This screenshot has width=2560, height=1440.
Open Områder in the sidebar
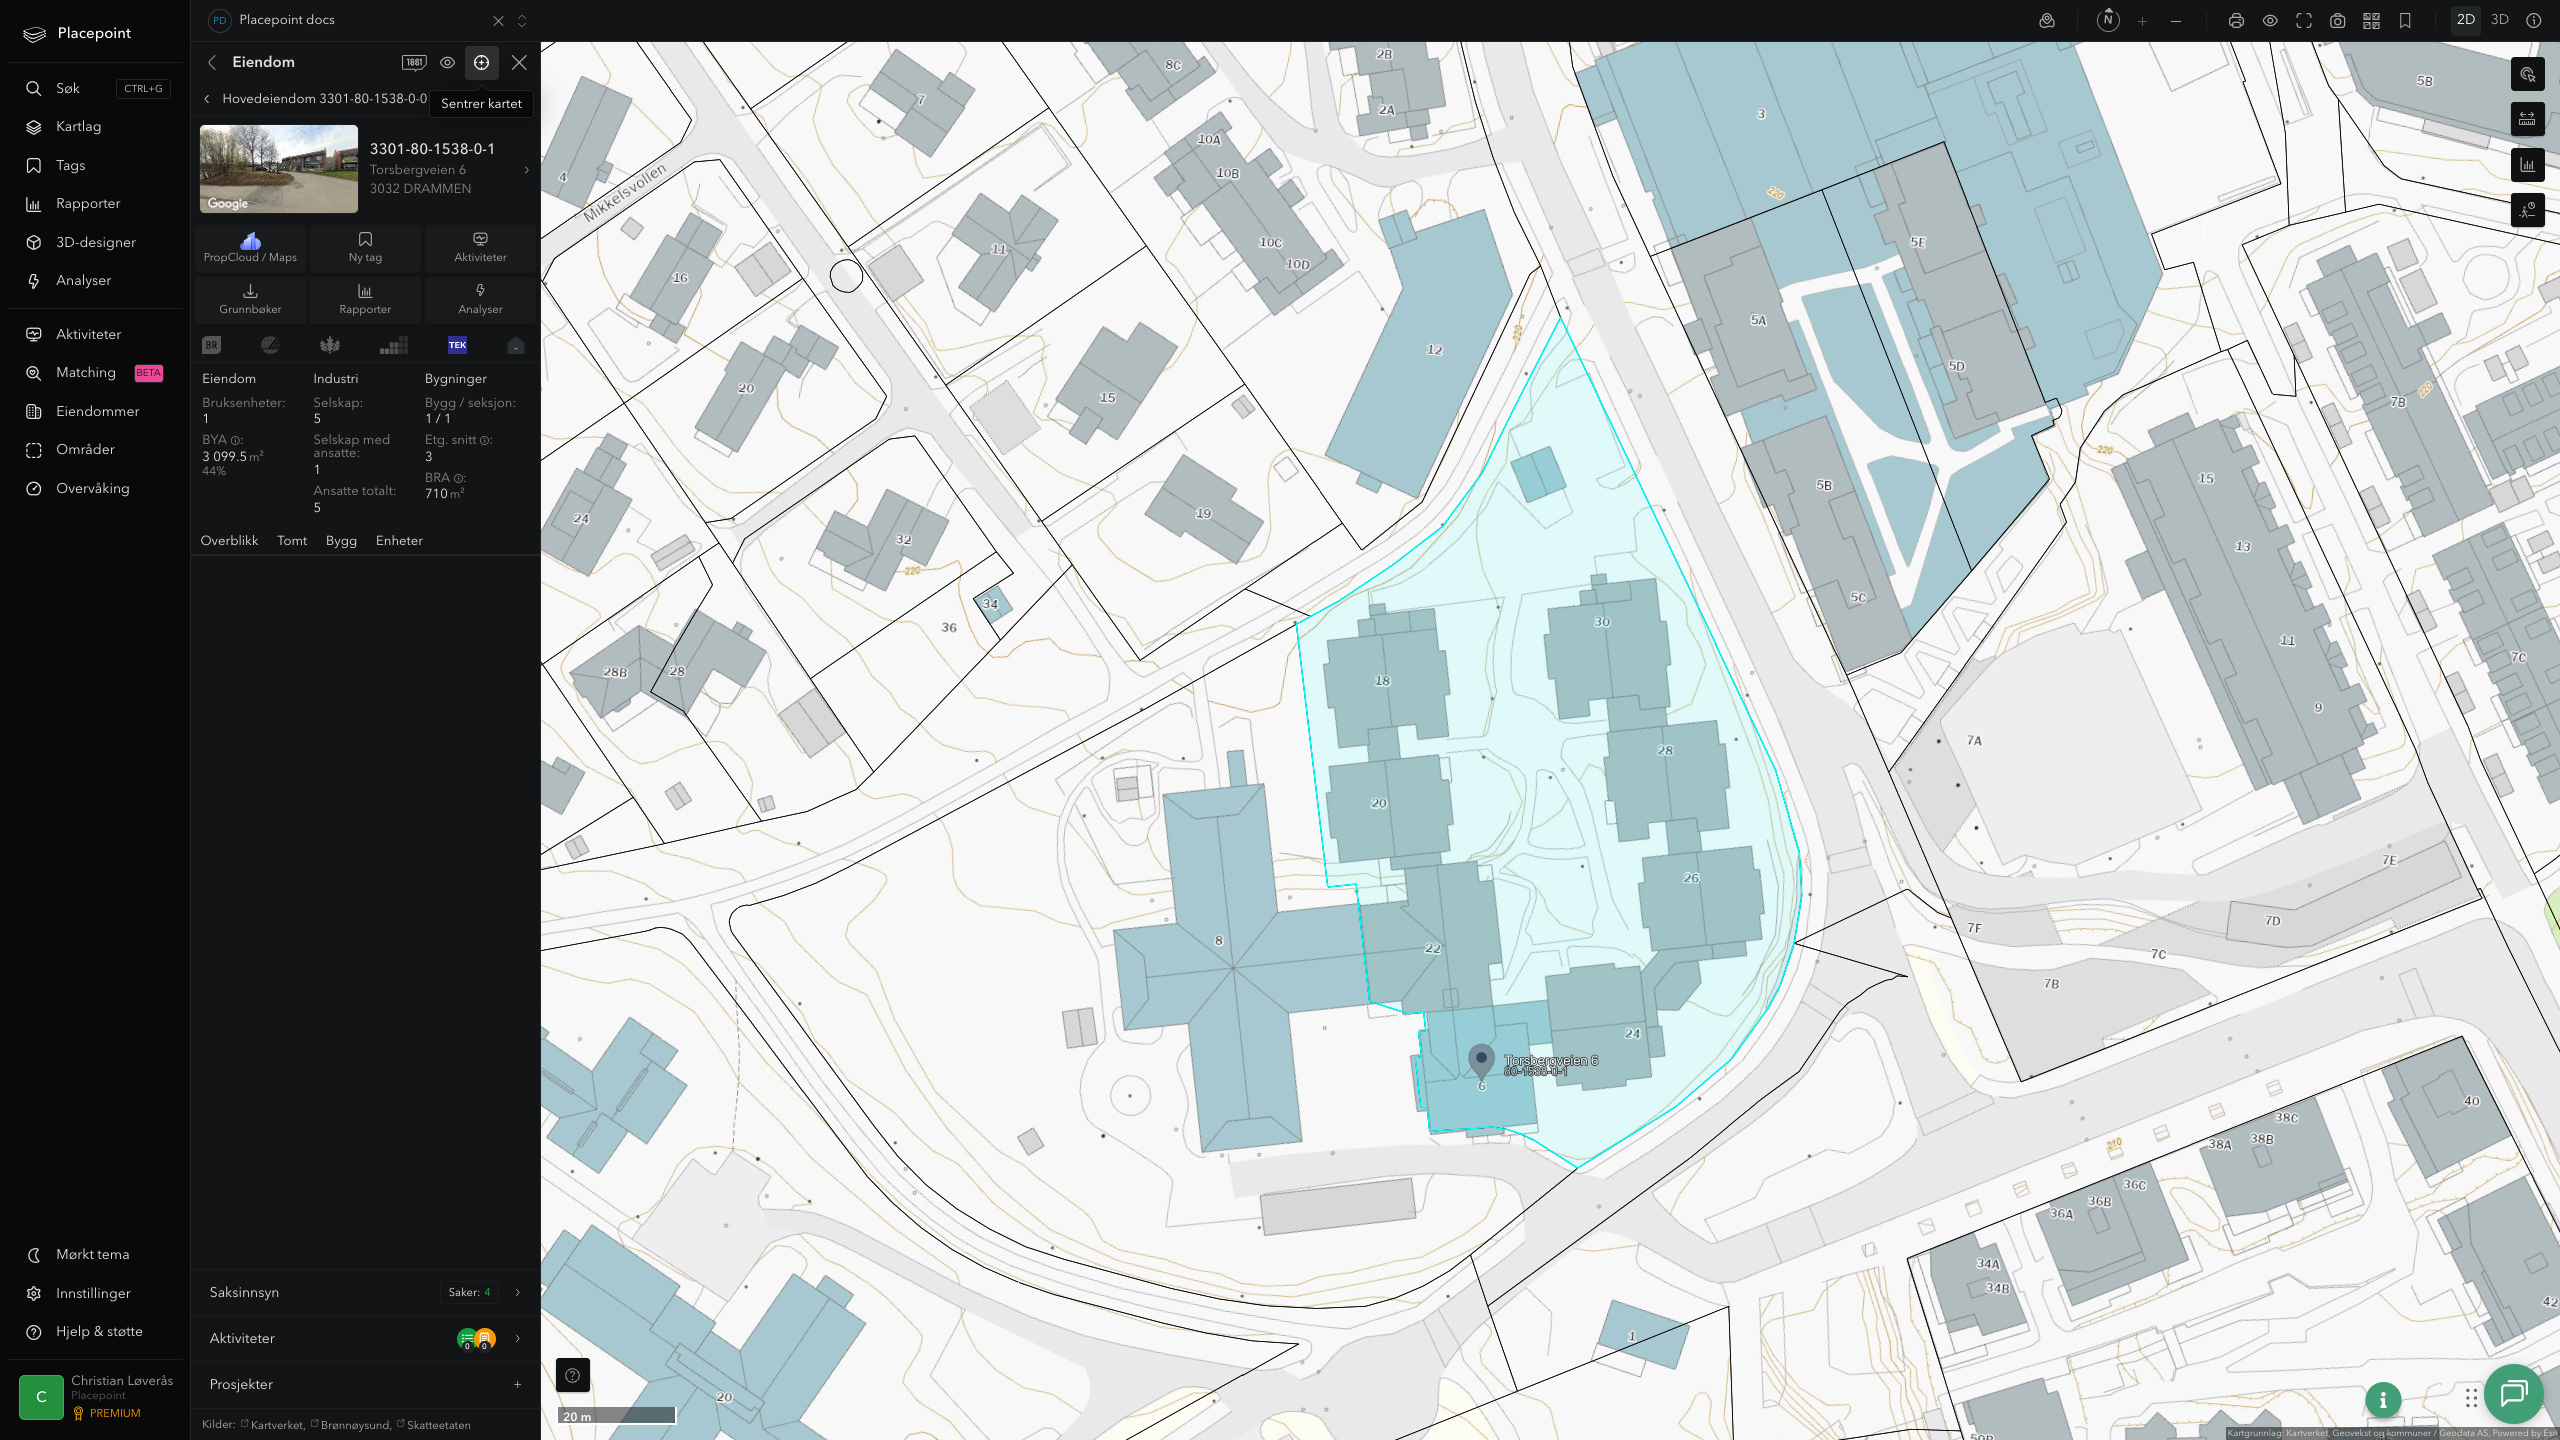(x=97, y=450)
